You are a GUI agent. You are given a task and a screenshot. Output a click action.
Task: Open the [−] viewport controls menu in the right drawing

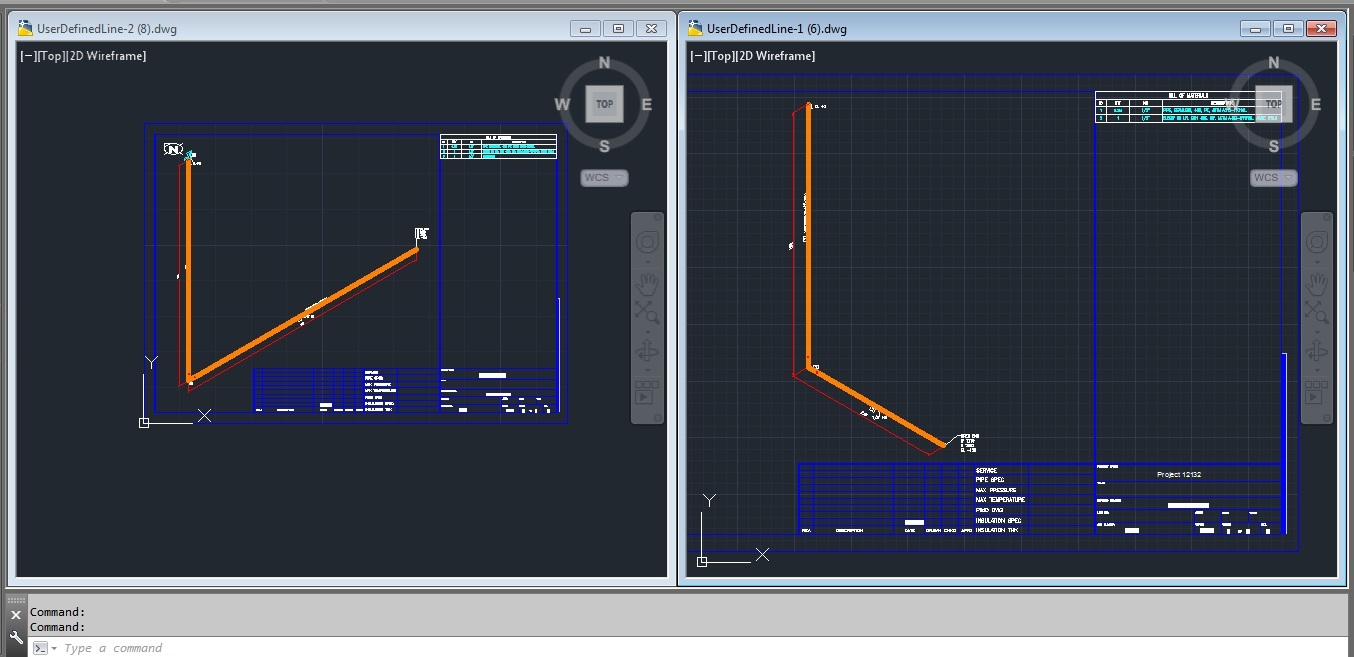(698, 56)
